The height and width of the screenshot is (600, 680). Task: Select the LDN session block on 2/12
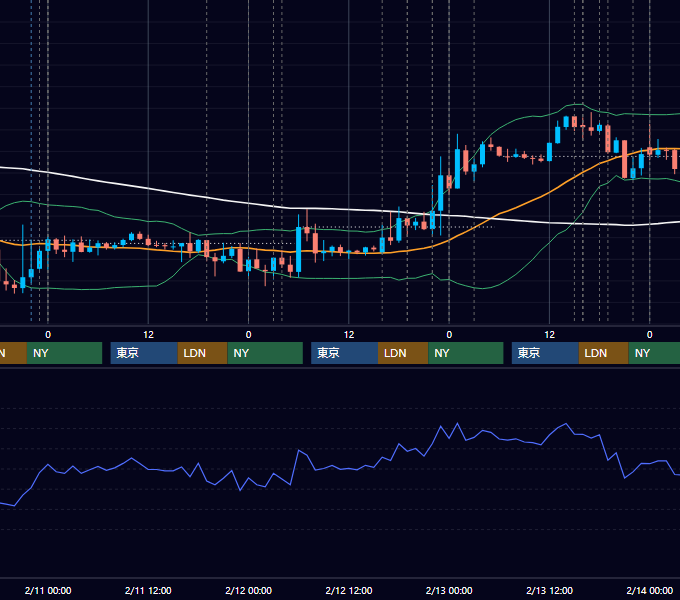403,353
